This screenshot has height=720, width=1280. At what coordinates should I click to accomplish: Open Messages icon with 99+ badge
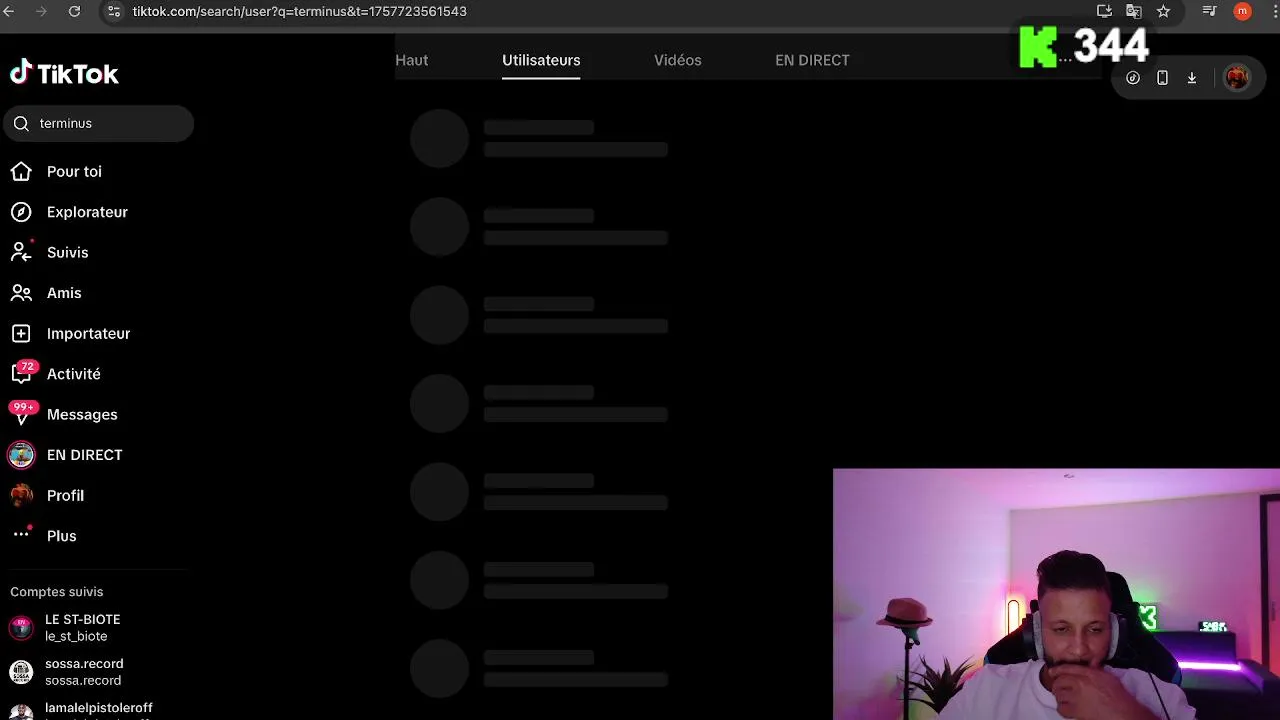coord(23,413)
